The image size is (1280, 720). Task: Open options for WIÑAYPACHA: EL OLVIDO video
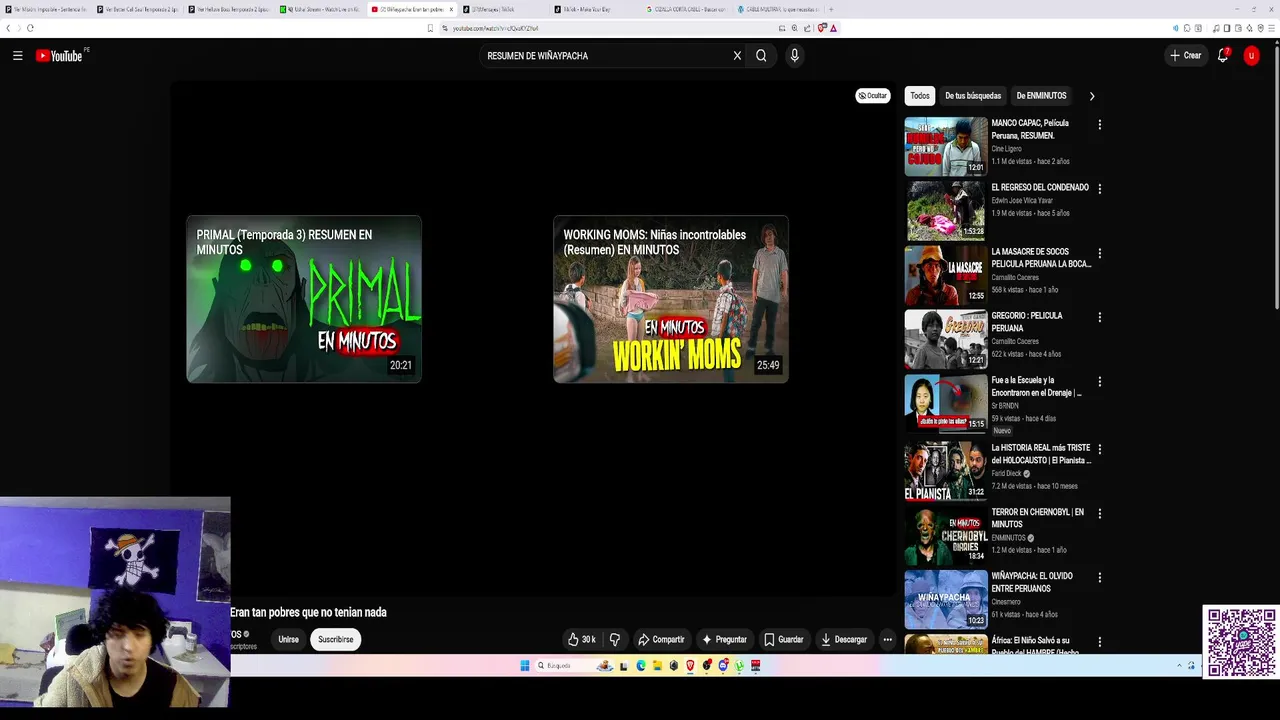tap(1099, 577)
